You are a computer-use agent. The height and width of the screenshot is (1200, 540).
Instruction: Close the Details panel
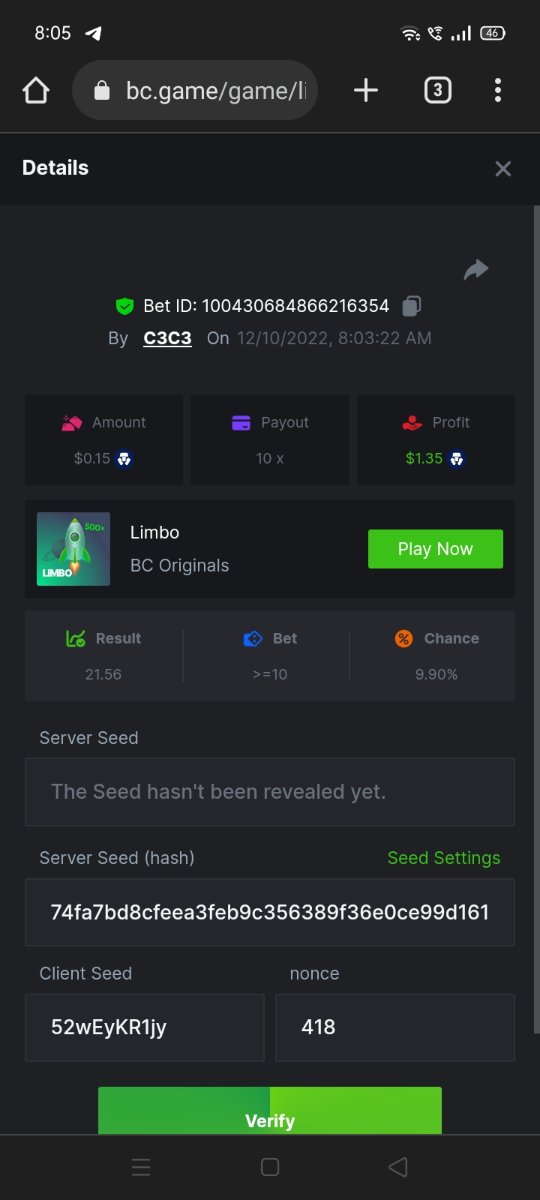pos(503,169)
